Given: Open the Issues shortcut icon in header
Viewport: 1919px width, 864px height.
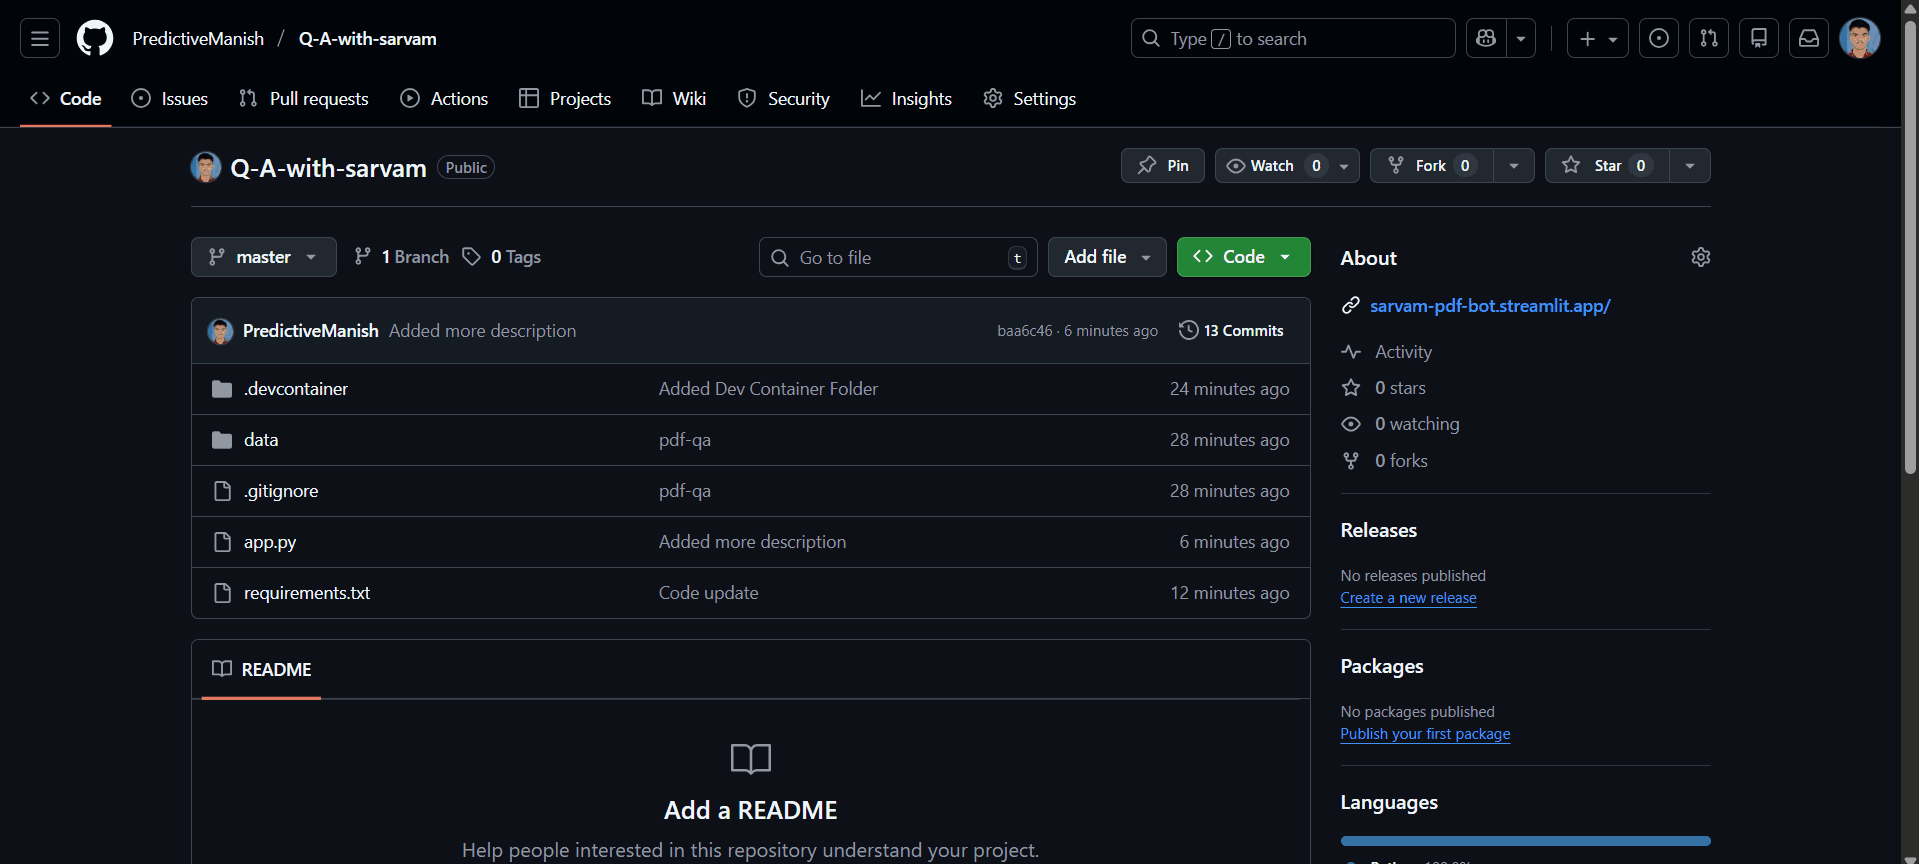Looking at the screenshot, I should pyautogui.click(x=1658, y=39).
